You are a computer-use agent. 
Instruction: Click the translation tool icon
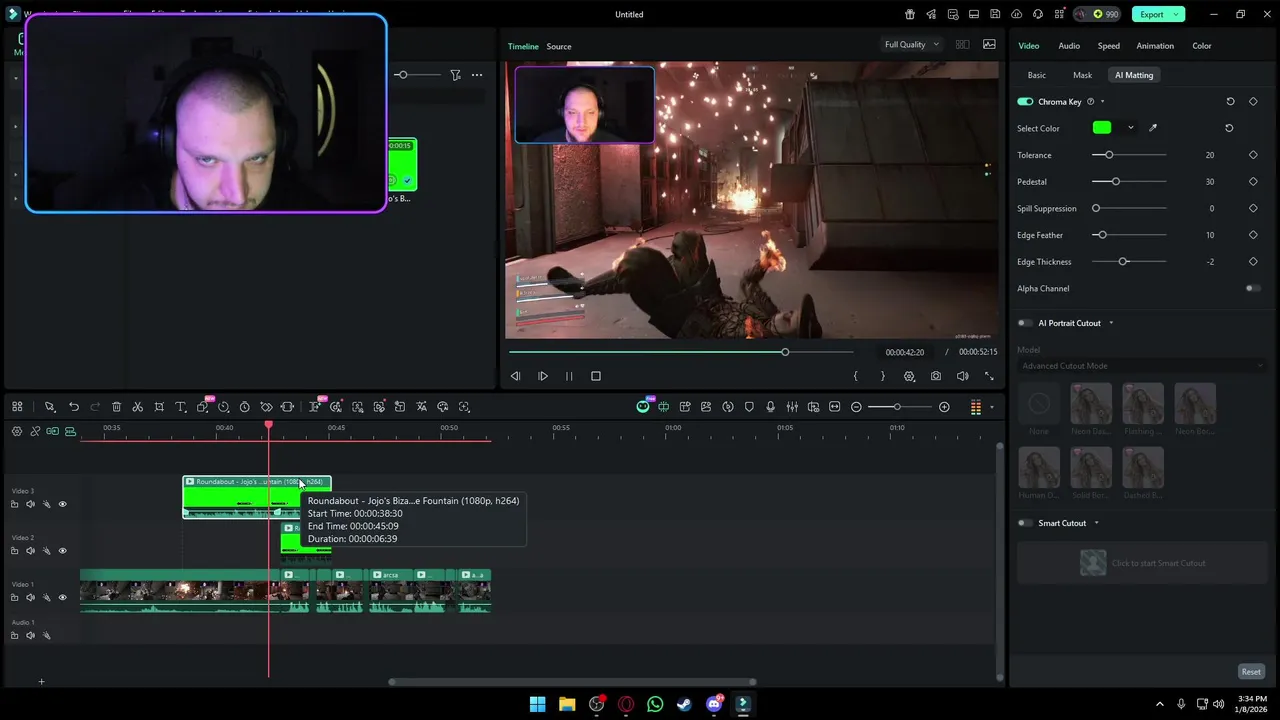point(421,407)
